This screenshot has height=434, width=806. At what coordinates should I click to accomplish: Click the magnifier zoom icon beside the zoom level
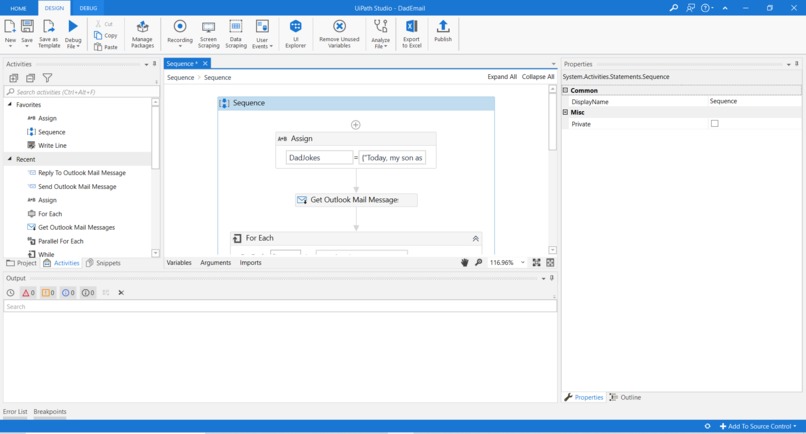pos(479,262)
